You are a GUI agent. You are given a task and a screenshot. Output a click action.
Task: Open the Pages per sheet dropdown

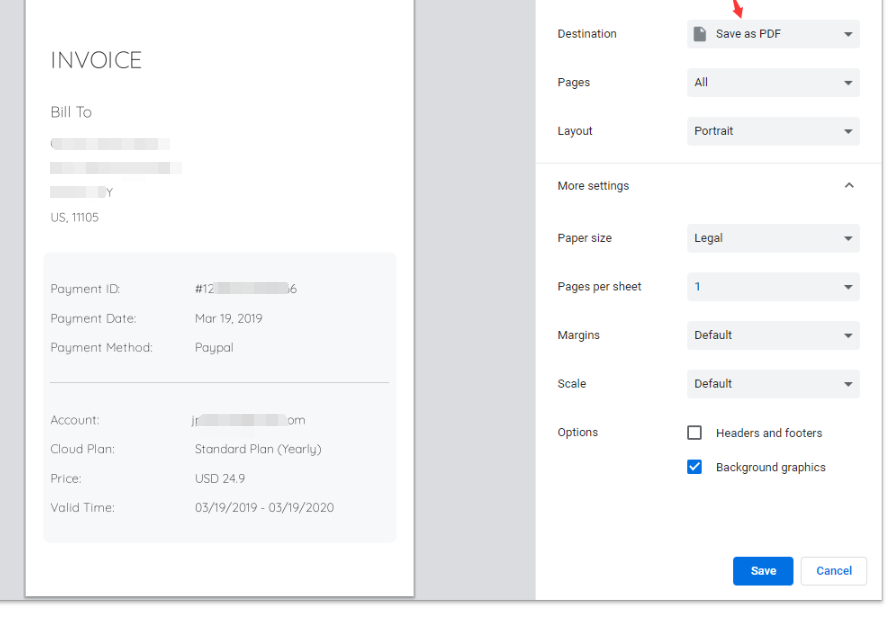coord(773,287)
